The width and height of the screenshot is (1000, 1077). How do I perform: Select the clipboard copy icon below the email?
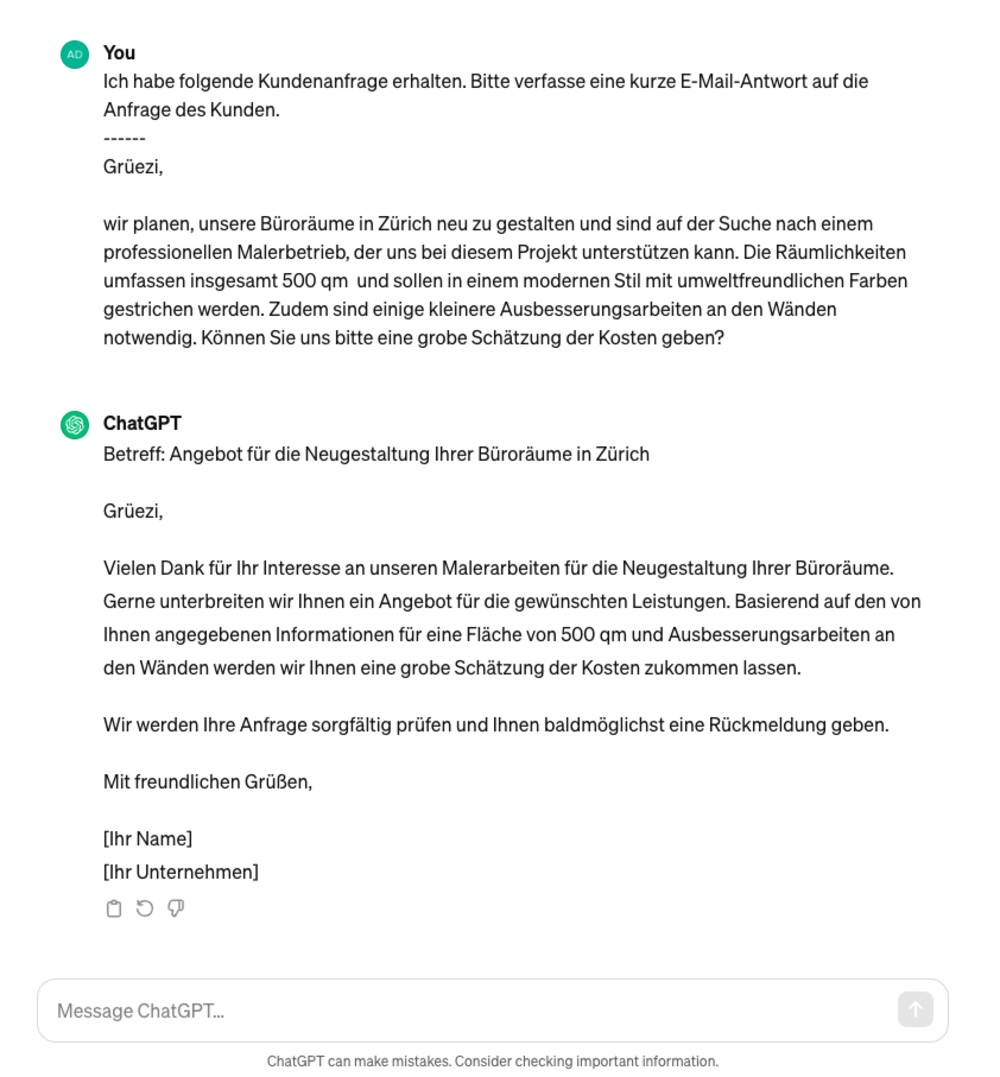tap(112, 908)
